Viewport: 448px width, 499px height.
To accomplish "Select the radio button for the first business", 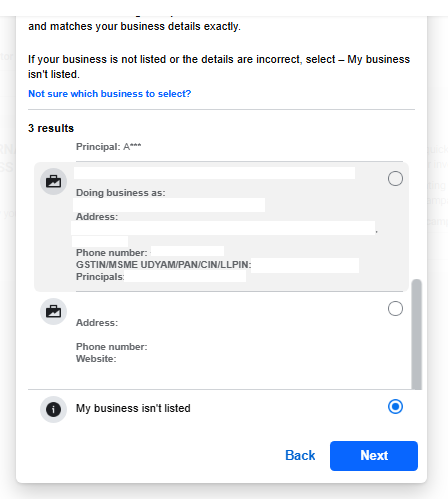I will (x=395, y=179).
